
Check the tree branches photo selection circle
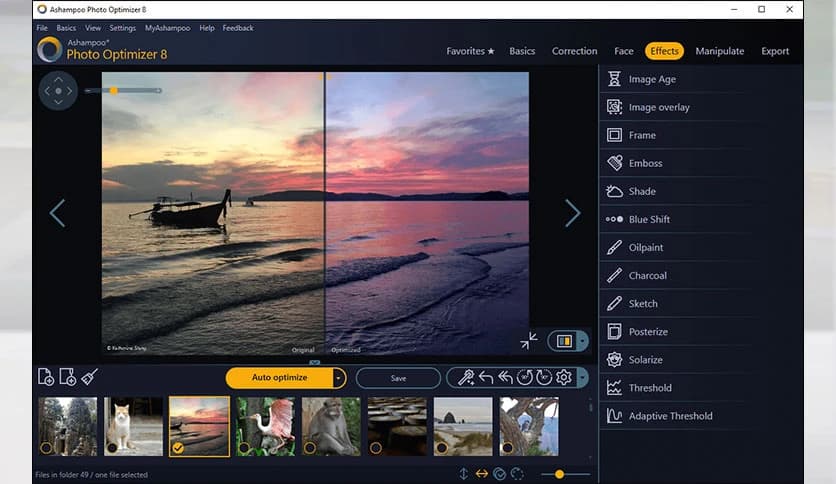coord(508,448)
